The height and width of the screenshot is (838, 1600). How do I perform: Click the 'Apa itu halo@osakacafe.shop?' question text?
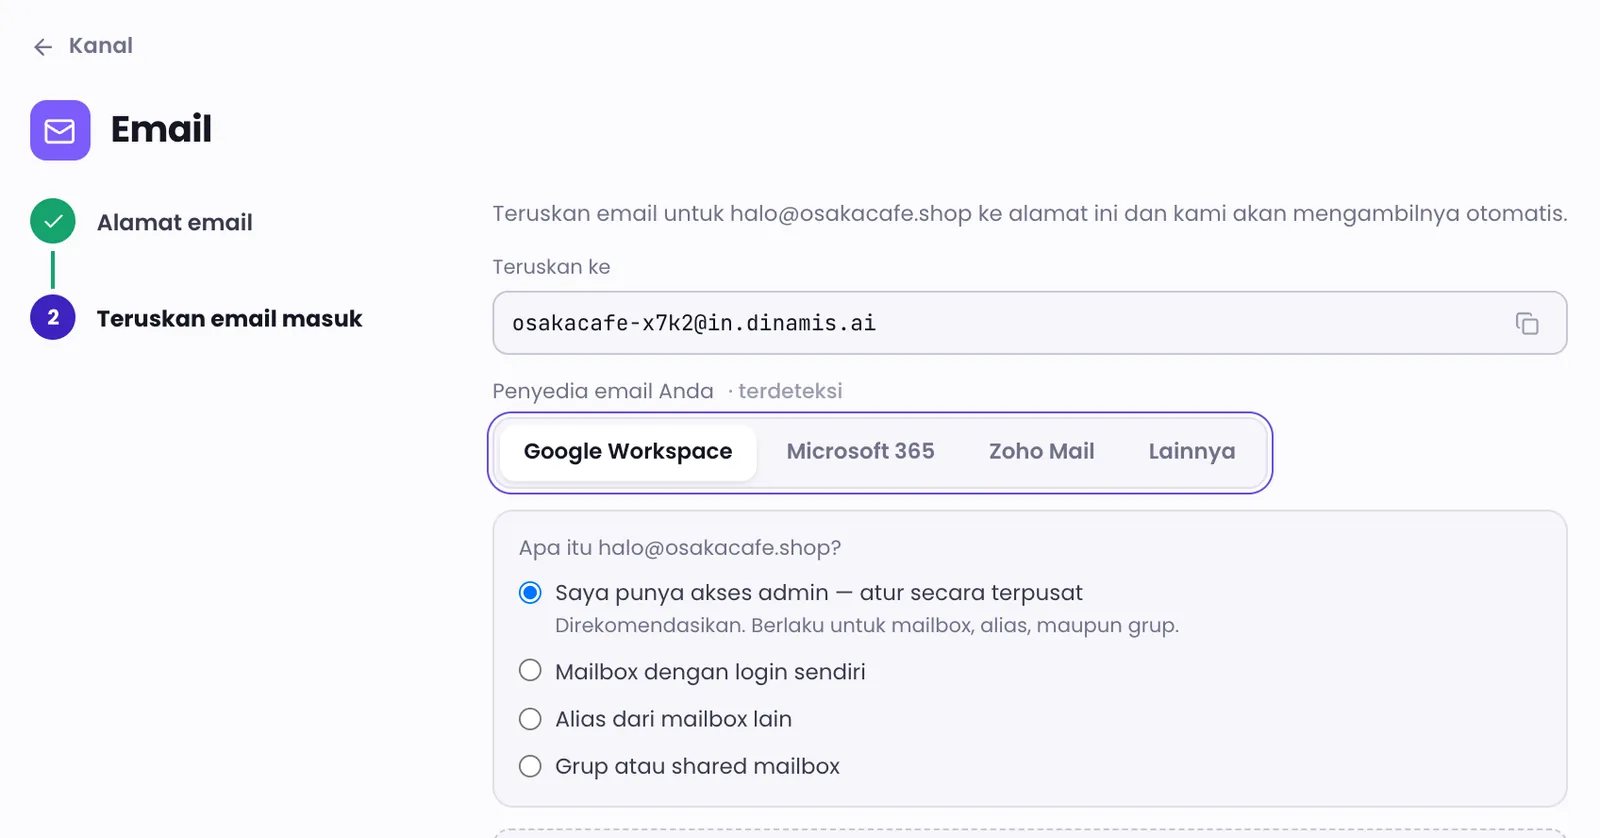[x=680, y=548]
